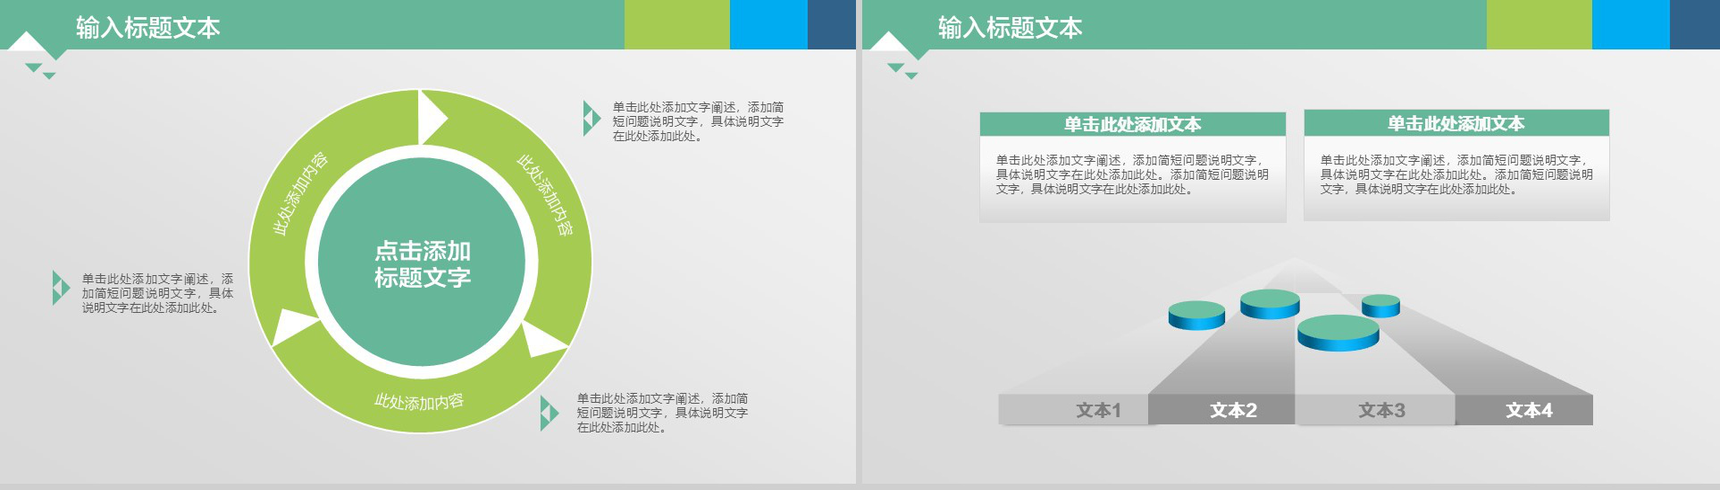Select the paragraph text at the lower right of the ring
The image size is (1720, 490).
[662, 412]
